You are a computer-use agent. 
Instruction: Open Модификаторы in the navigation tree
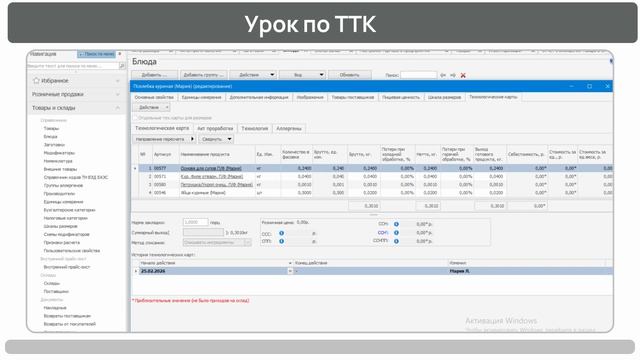click(59, 153)
